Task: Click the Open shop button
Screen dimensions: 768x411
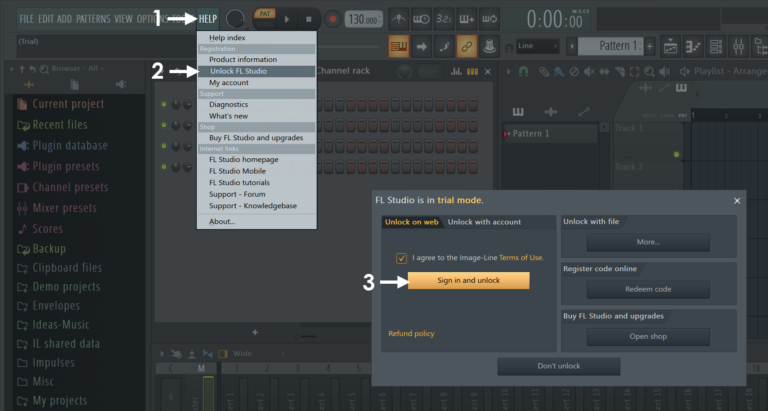Action: 648,337
